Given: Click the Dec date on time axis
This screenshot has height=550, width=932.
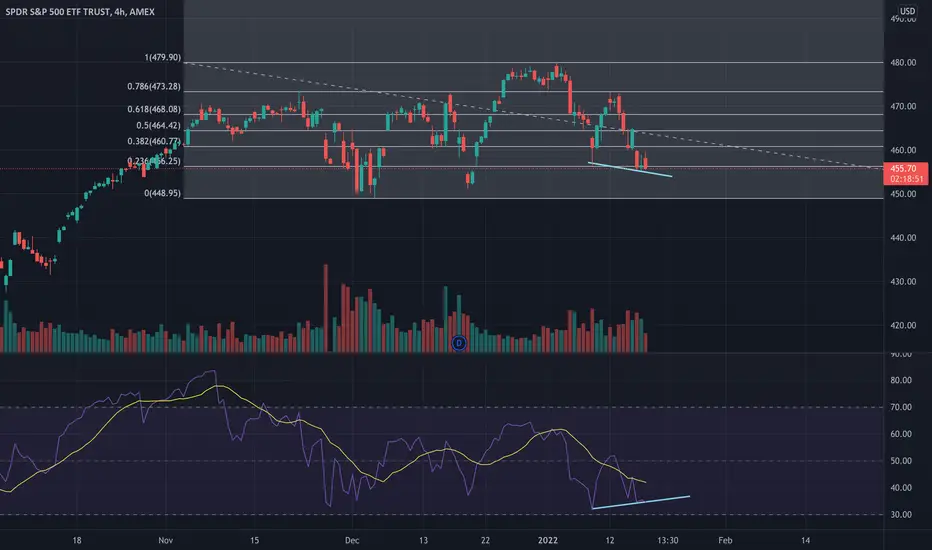Looking at the screenshot, I should coord(352,540).
